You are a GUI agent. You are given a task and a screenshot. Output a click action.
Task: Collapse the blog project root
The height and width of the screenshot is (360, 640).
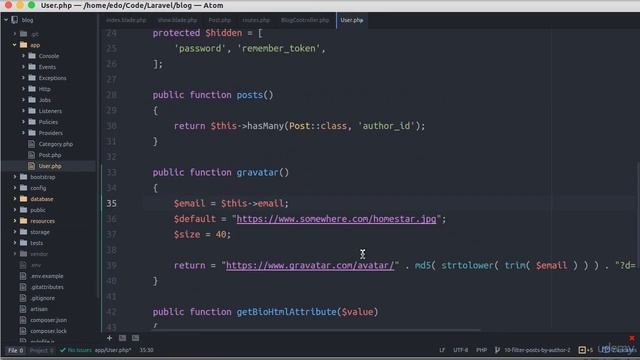tap(6, 20)
